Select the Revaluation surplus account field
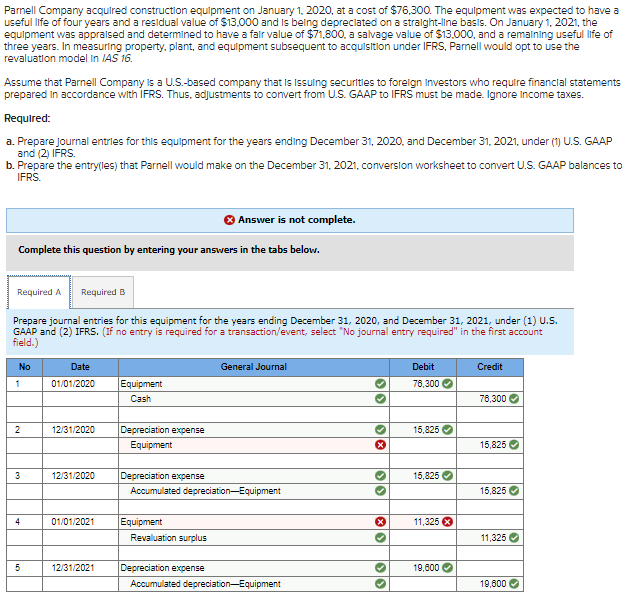Image resolution: width=630 pixels, height=598 pixels. click(254, 538)
